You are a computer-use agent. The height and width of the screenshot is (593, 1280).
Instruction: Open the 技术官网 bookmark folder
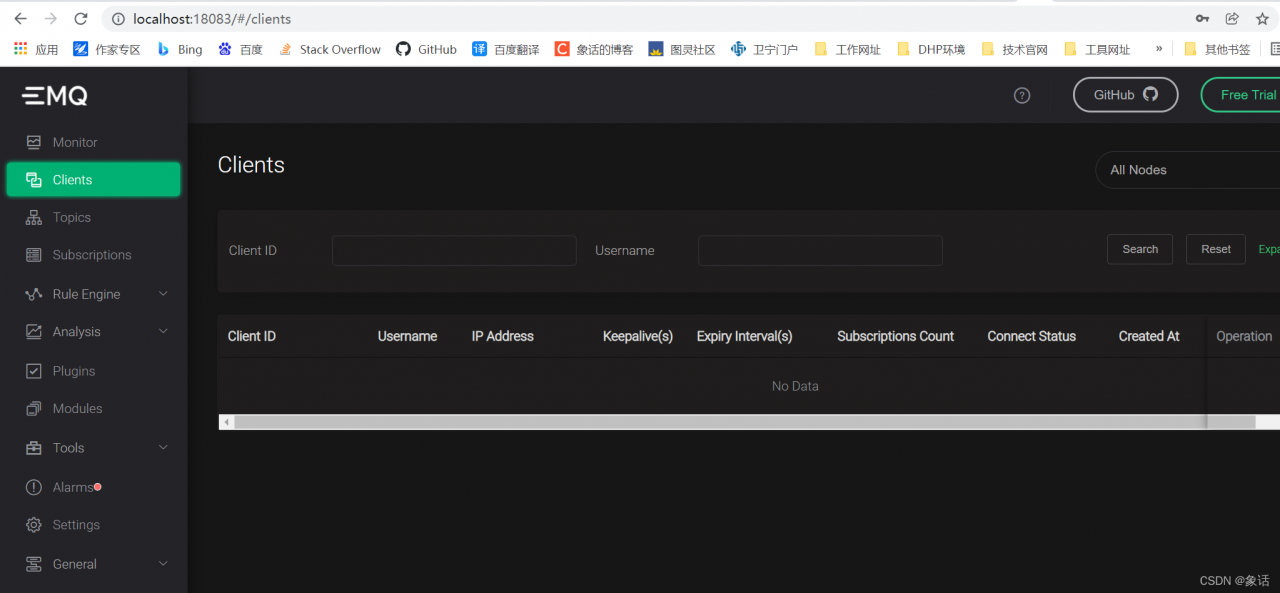point(1014,49)
